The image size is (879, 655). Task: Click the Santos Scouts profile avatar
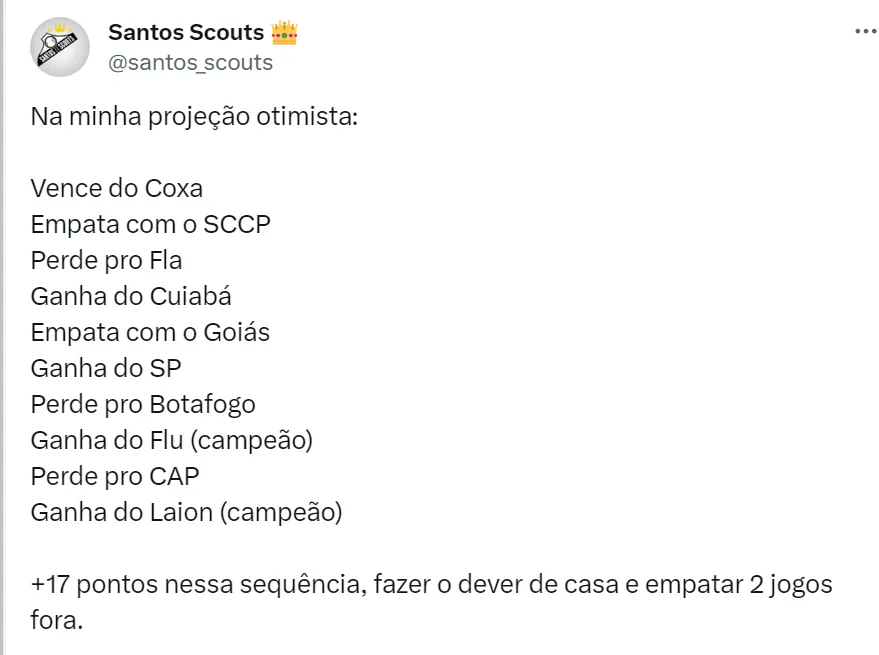(x=61, y=48)
